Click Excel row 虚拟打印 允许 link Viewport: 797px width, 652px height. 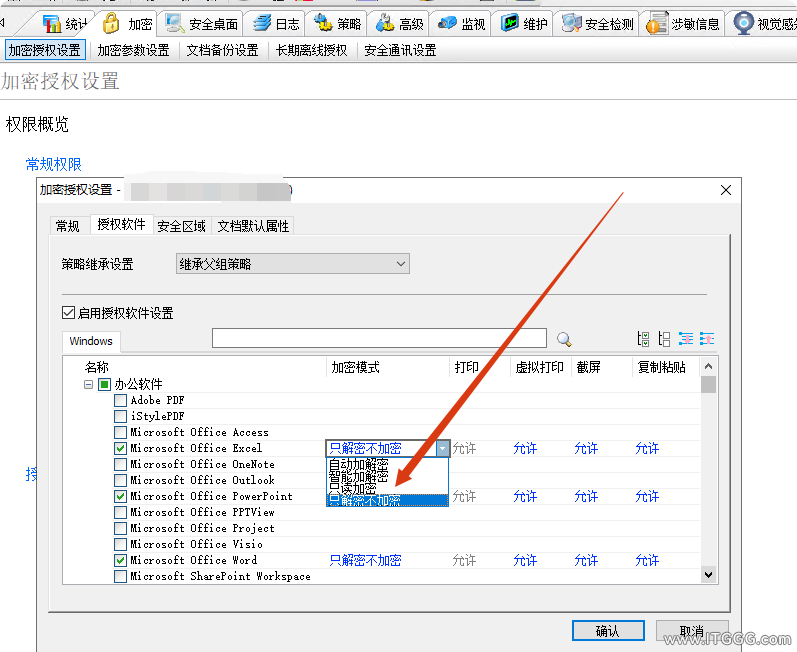pos(525,448)
